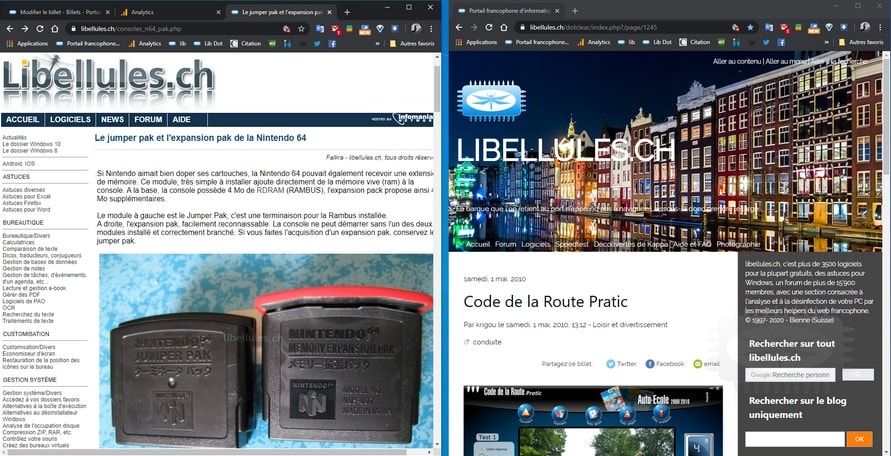Open the Jumper Pak photo
This screenshot has width=891, height=456.
point(266,351)
